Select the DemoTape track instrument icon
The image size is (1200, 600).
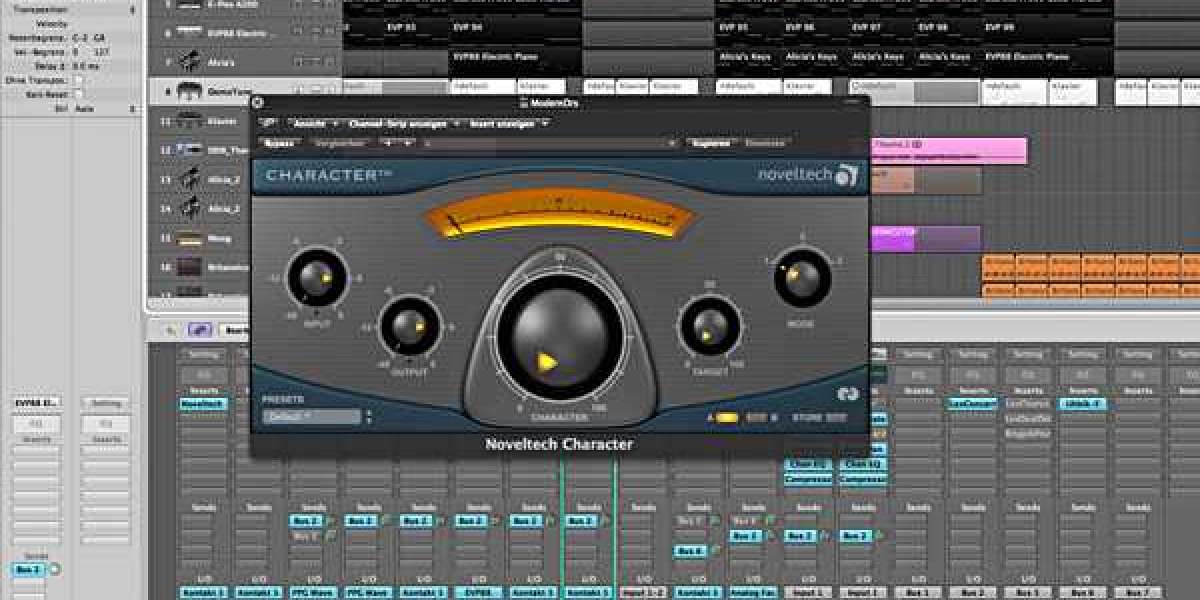click(188, 91)
